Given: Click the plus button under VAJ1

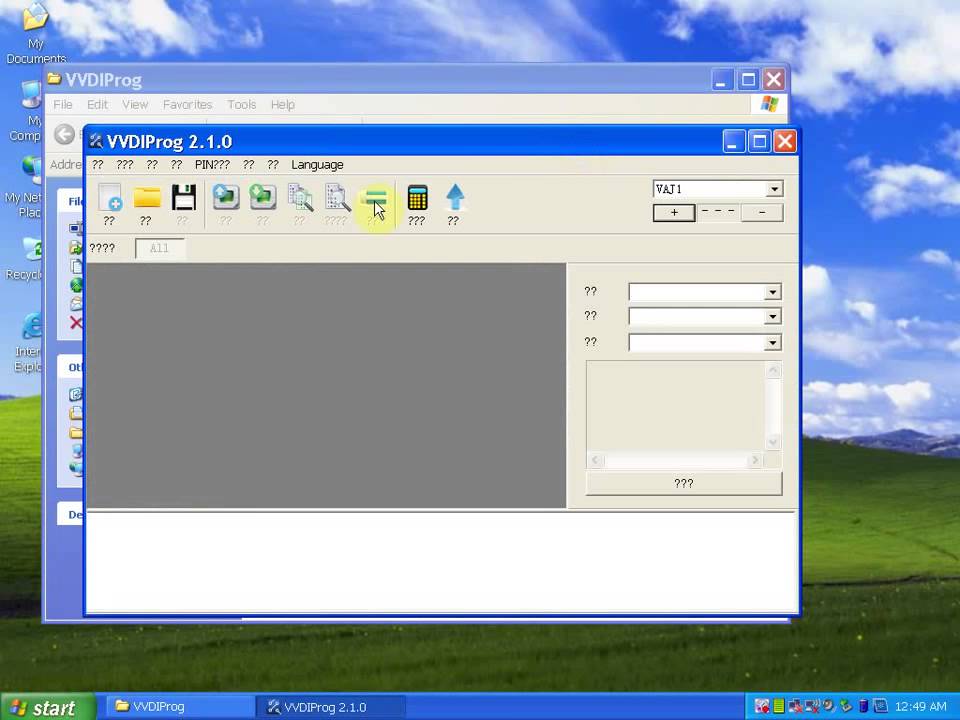Looking at the screenshot, I should (674, 213).
